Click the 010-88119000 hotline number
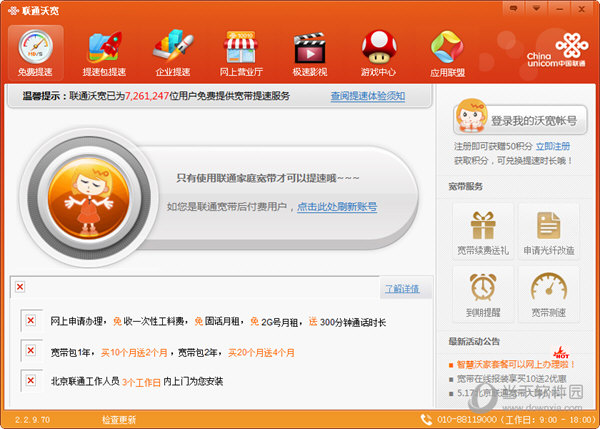 click(467, 420)
